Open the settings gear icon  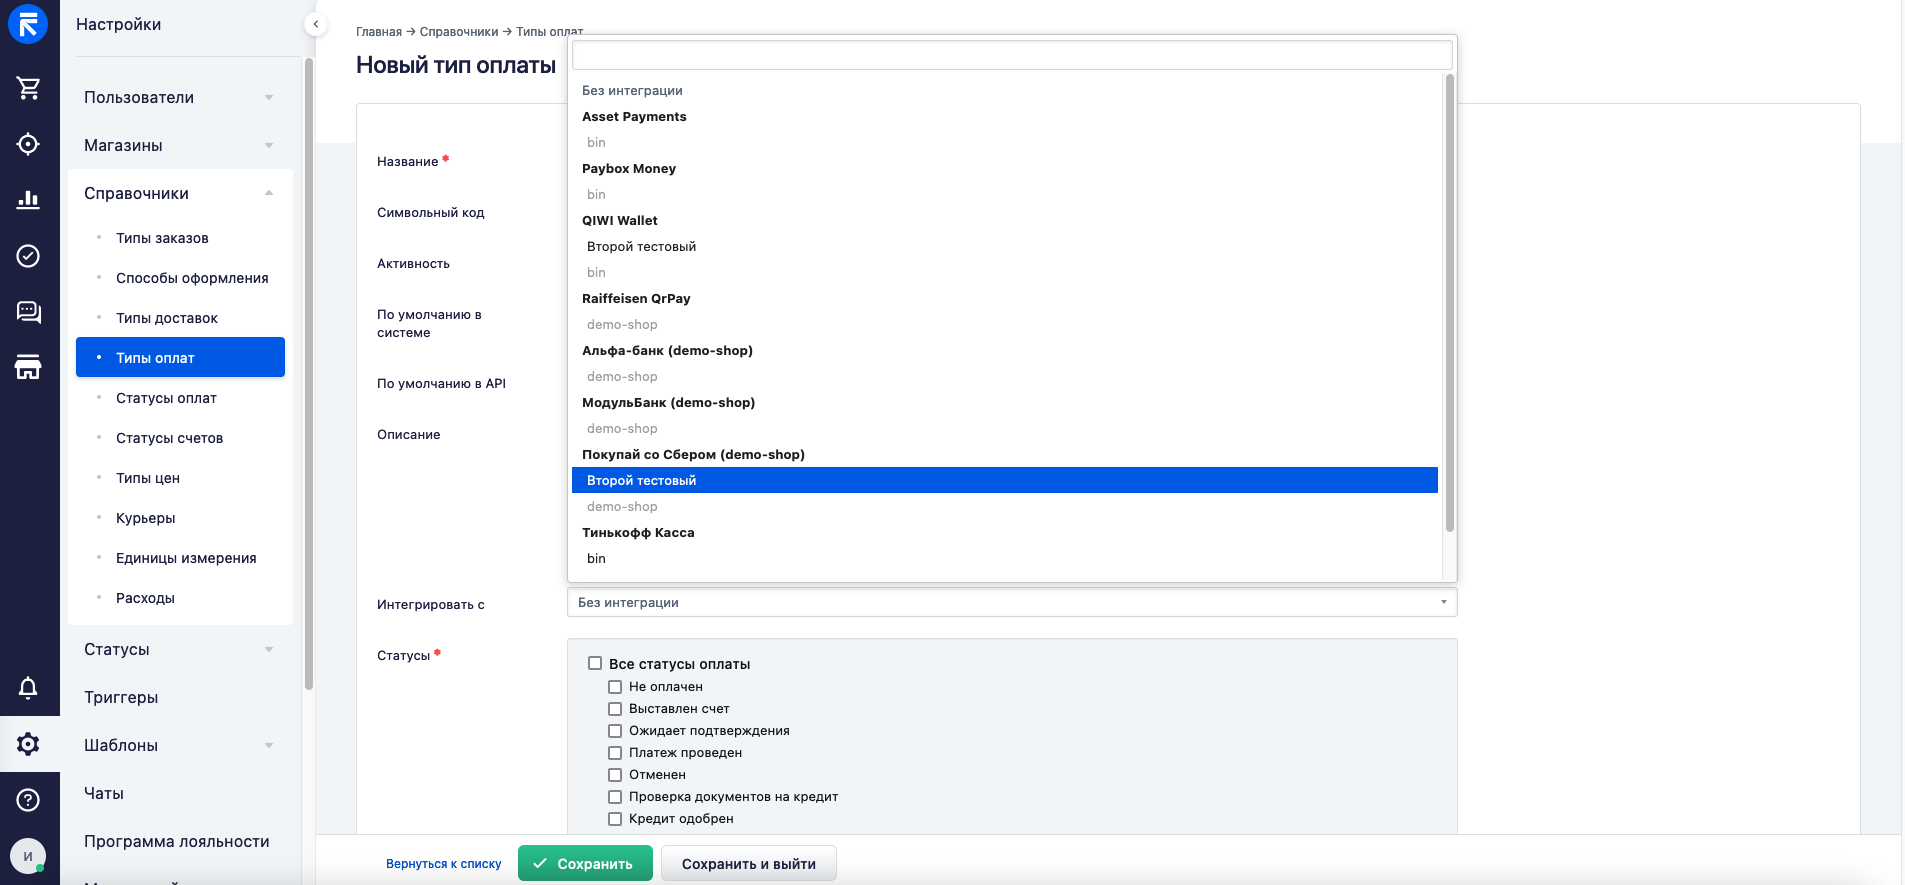(28, 744)
